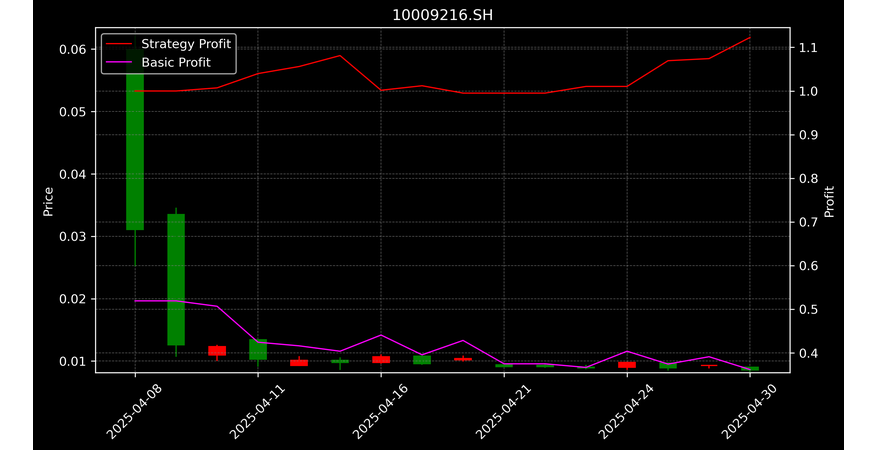Click the 0.4 profit tick label
The image size is (878, 450).
[807, 353]
